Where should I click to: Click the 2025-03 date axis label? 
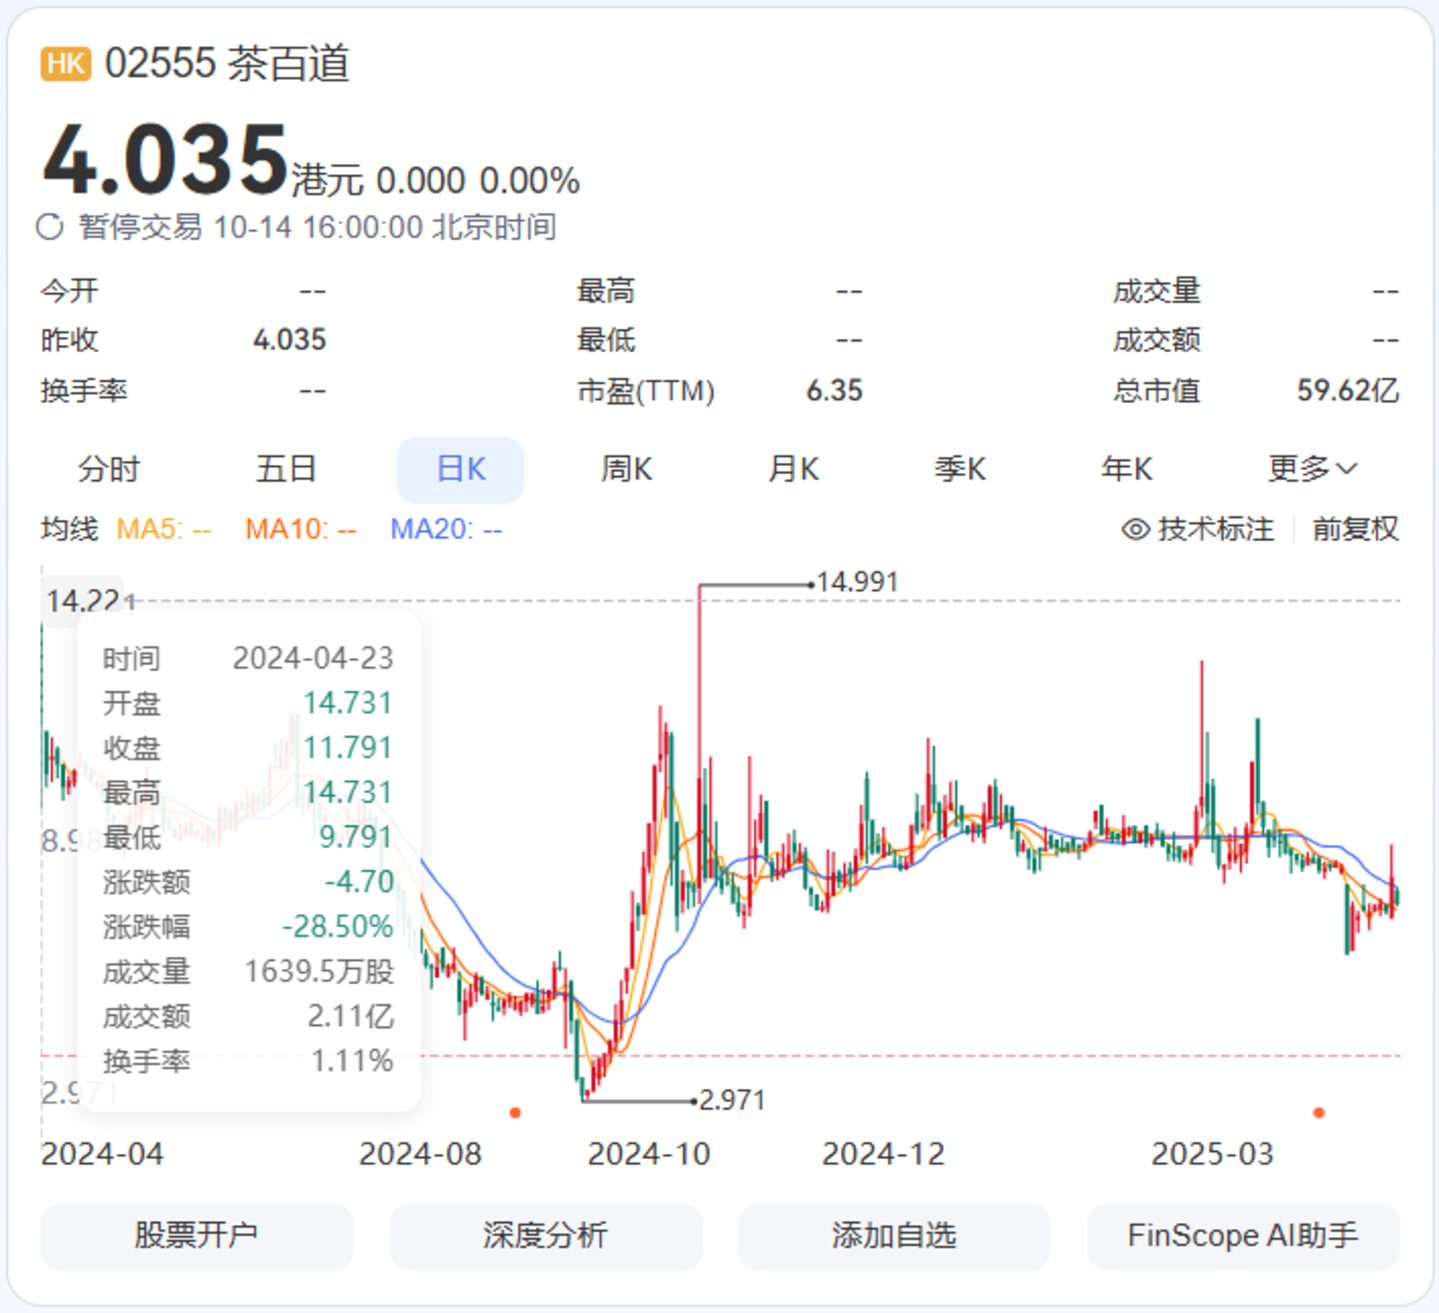[1212, 1154]
